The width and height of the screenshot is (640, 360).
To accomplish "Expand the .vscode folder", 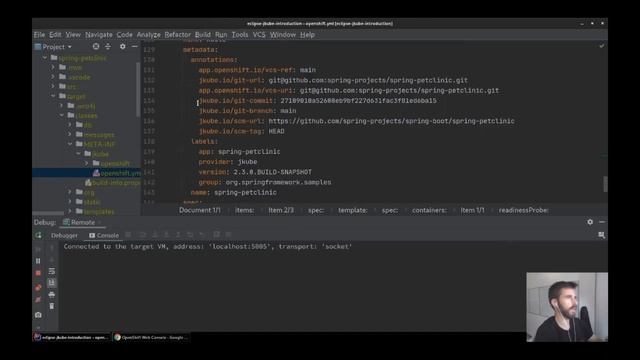I will tap(53, 77).
